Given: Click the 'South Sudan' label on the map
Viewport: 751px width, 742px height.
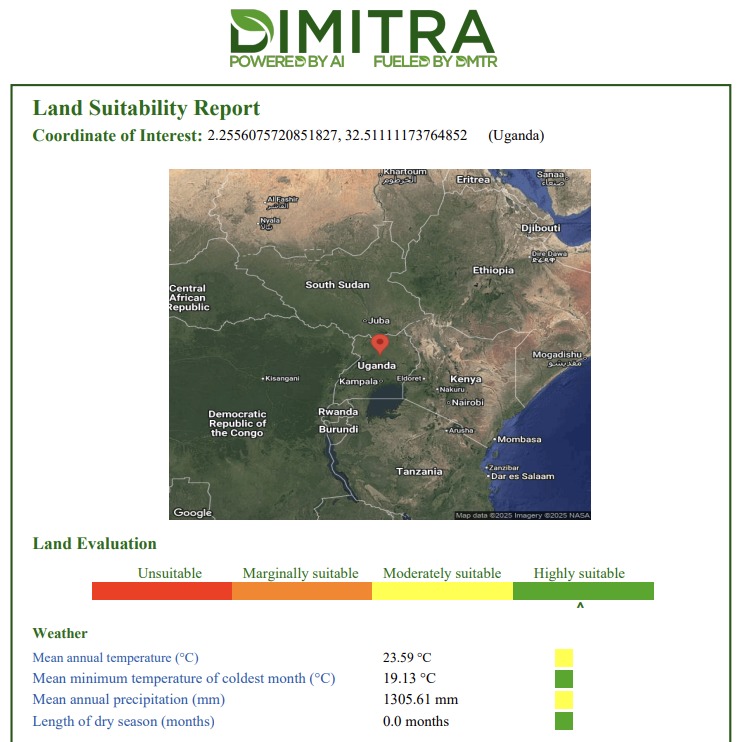Looking at the screenshot, I should coord(337,285).
